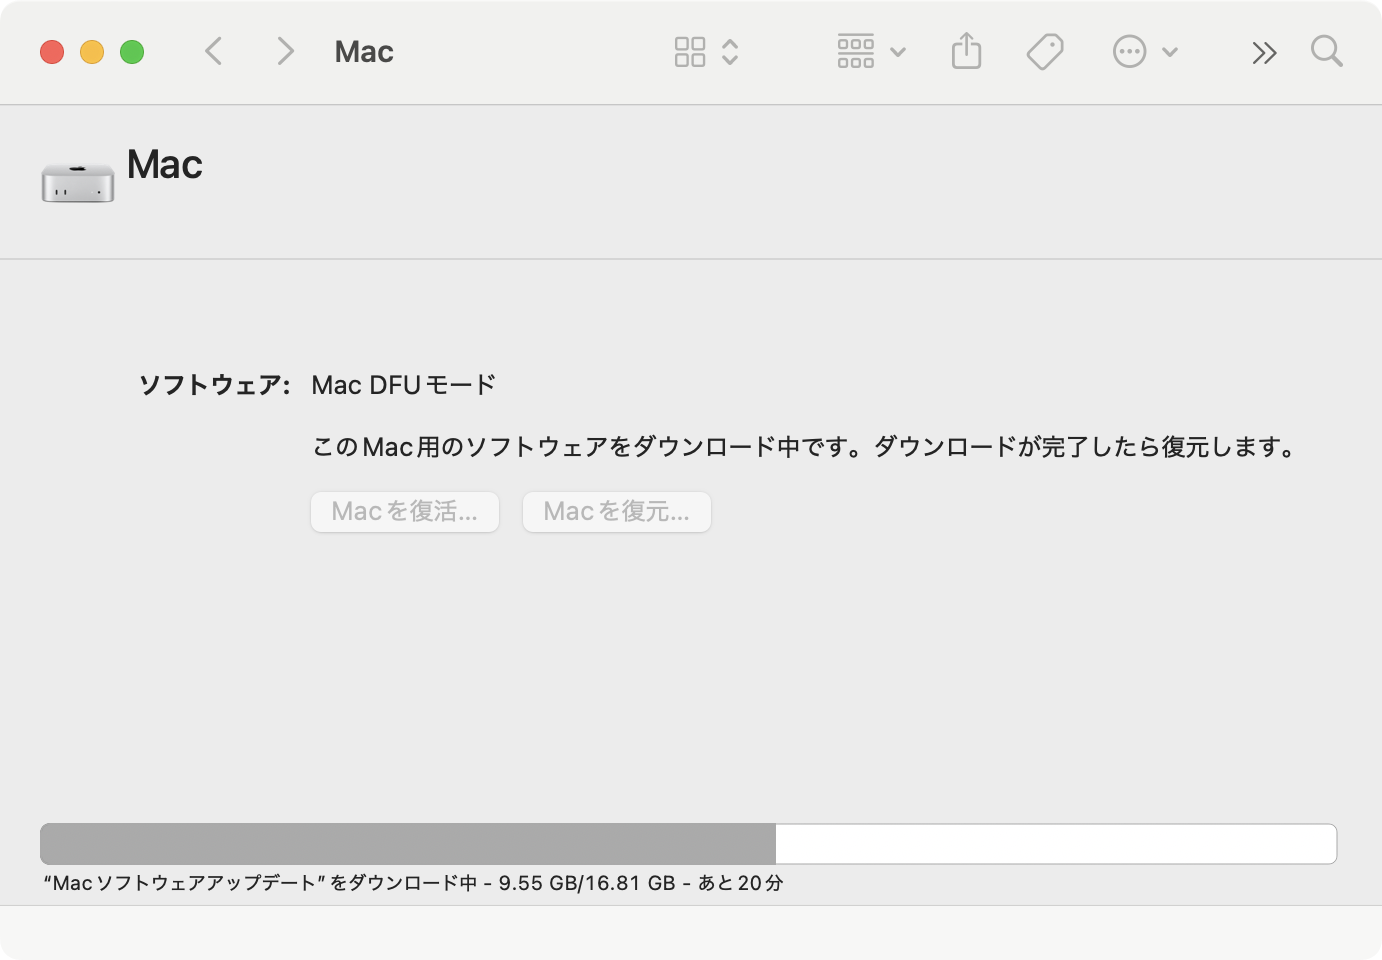Viewport: 1382px width, 960px height.
Task: Click the ソフトウェア: label
Action: (x=214, y=385)
